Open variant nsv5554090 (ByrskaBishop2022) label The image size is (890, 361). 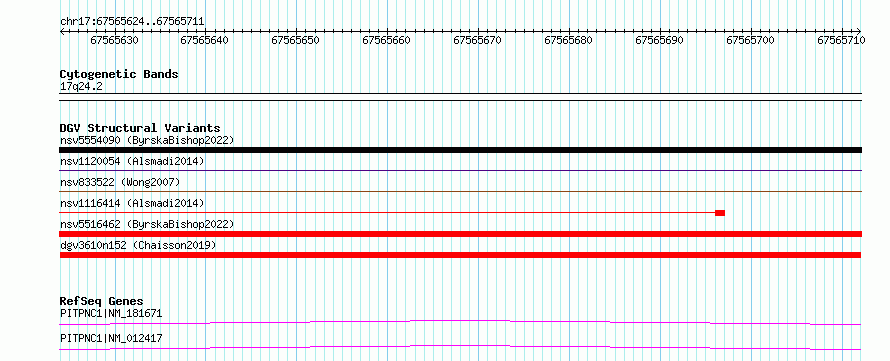coord(147,140)
